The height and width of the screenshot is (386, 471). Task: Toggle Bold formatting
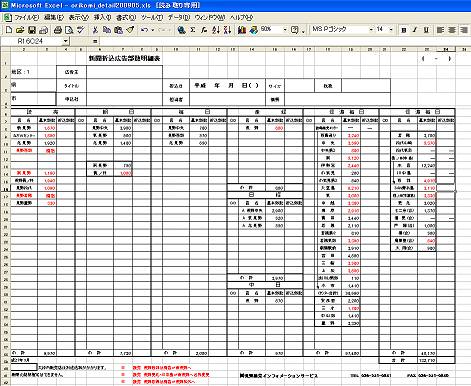(404, 30)
